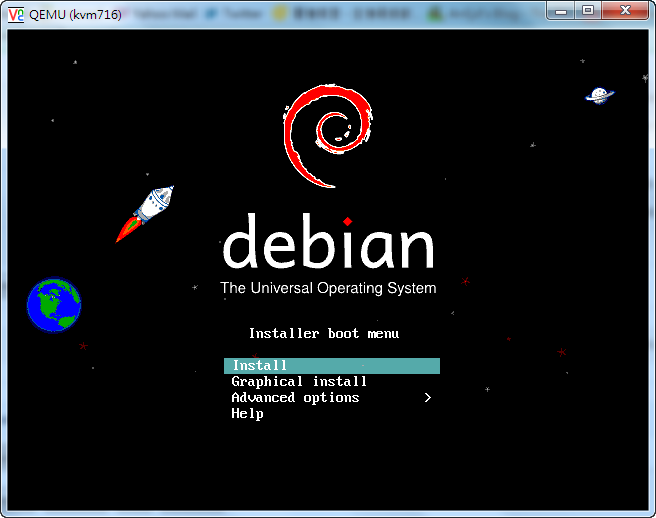Choose Graphical install from boot menu

pyautogui.click(x=299, y=382)
